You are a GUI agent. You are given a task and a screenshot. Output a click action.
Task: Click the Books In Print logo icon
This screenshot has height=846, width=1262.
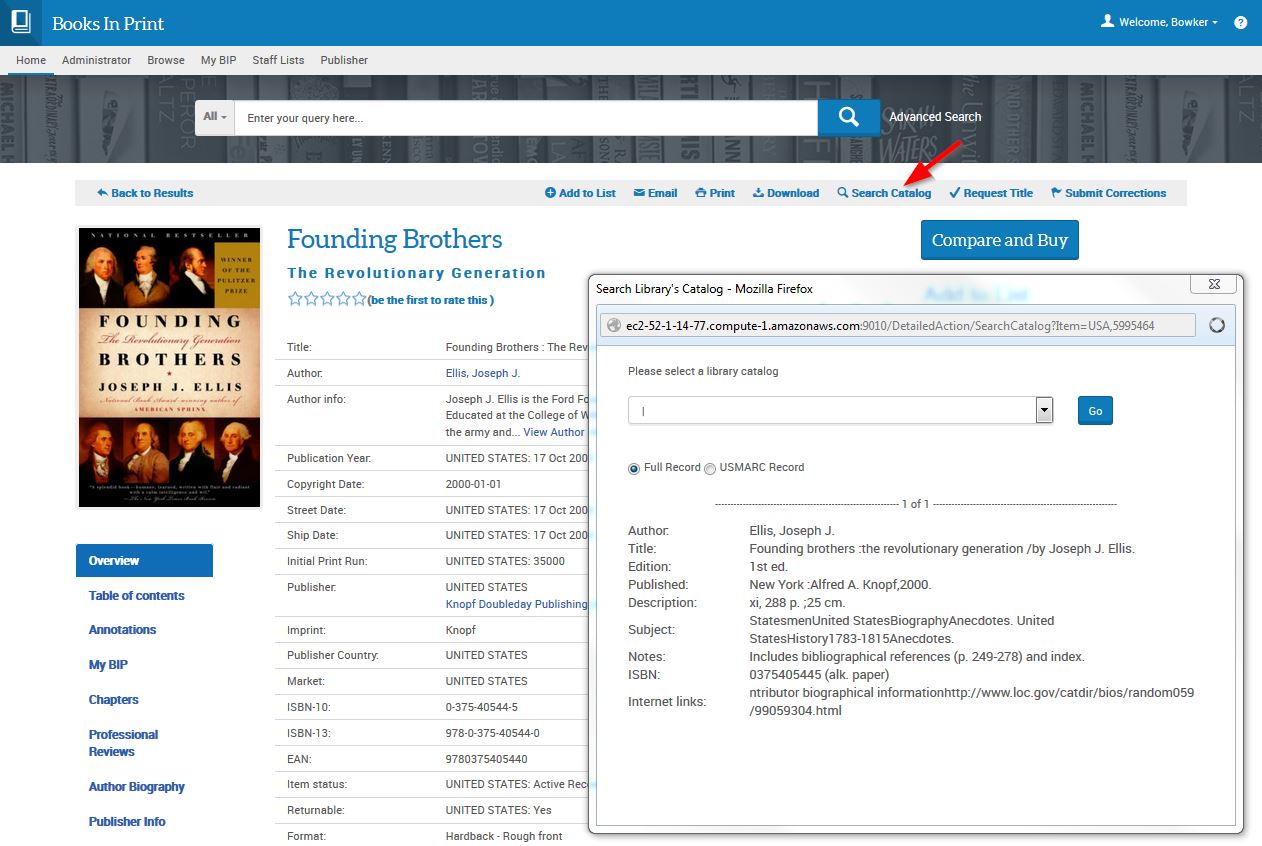[x=20, y=22]
